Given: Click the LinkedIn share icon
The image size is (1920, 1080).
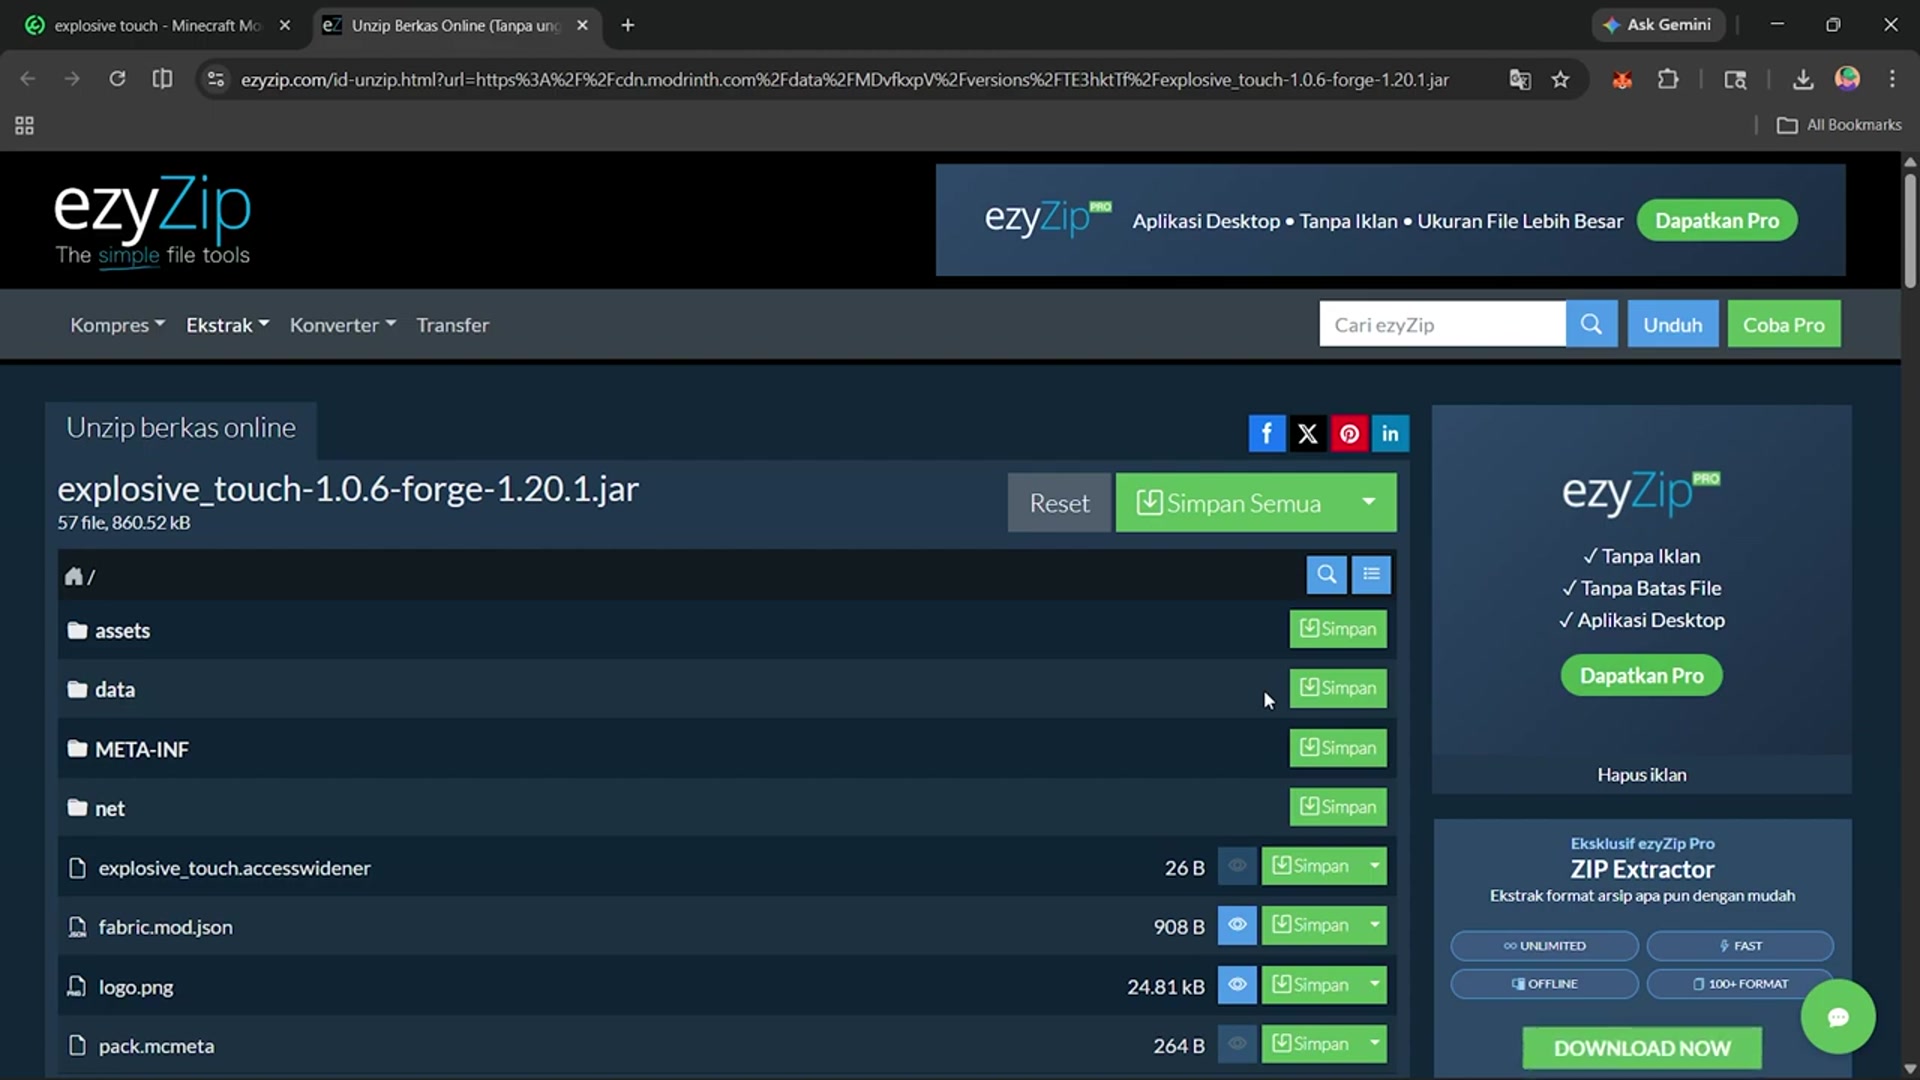Looking at the screenshot, I should 1390,434.
